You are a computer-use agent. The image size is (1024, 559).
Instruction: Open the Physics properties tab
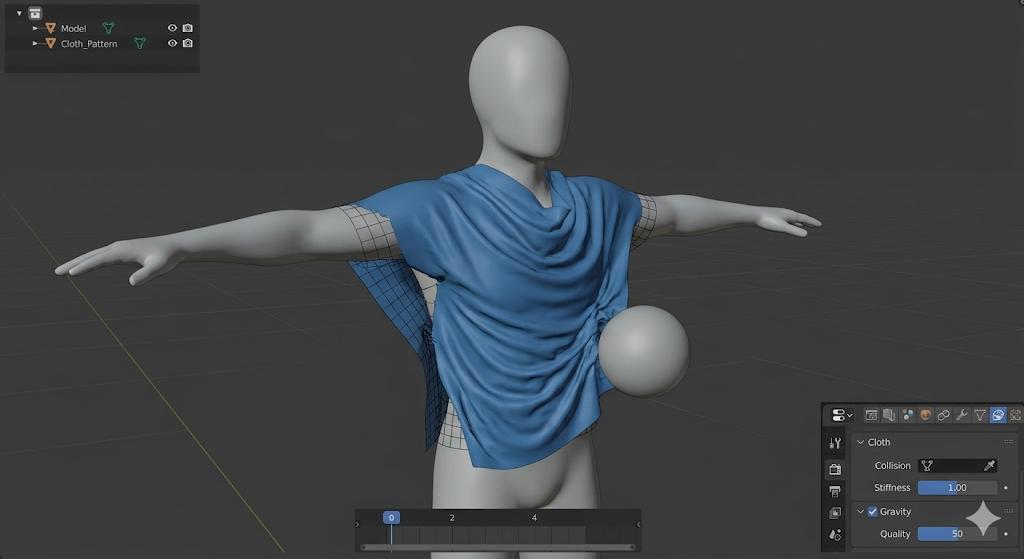pyautogui.click(x=997, y=415)
